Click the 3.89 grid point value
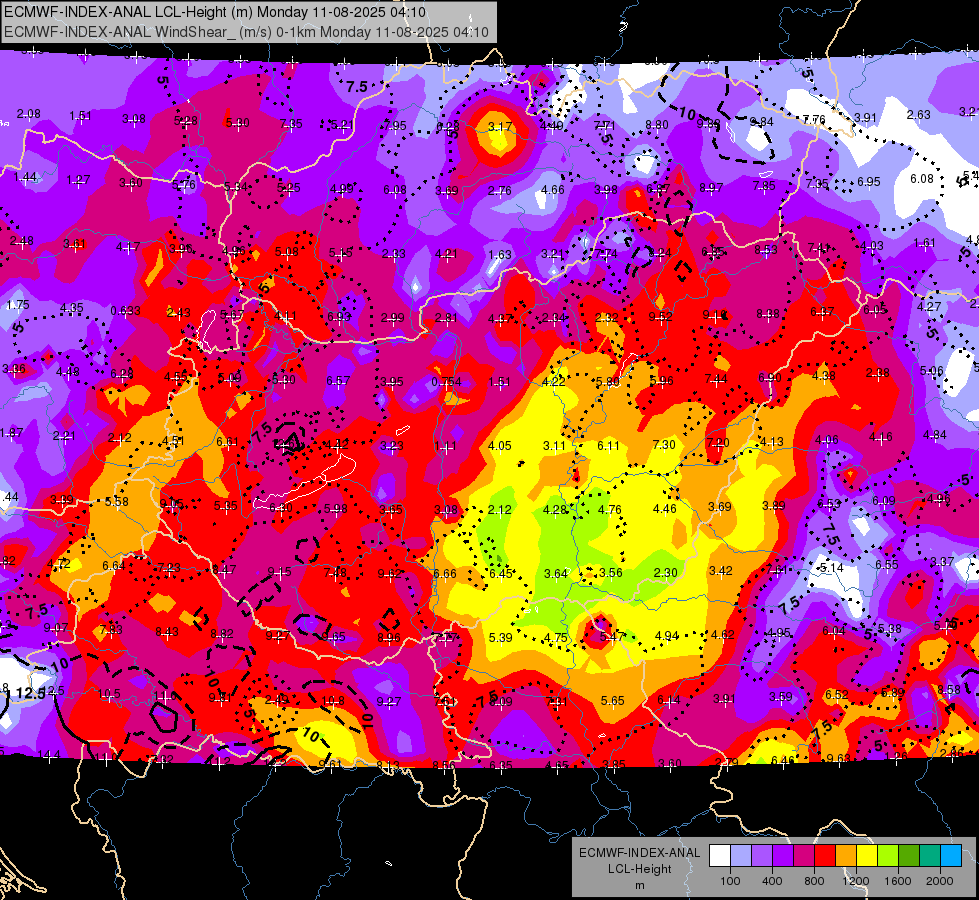This screenshot has width=979, height=900. [x=774, y=505]
